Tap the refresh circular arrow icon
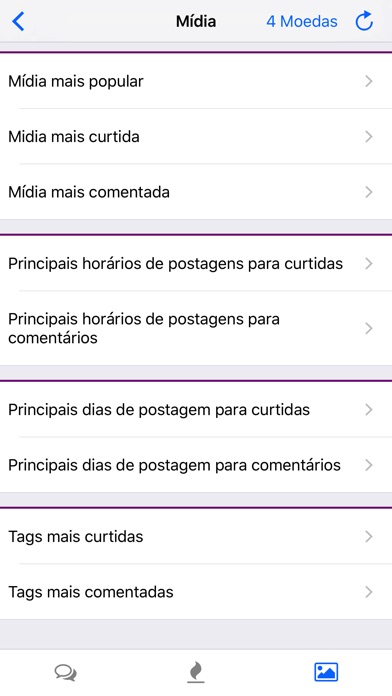The height and width of the screenshot is (696, 392). pos(364,21)
